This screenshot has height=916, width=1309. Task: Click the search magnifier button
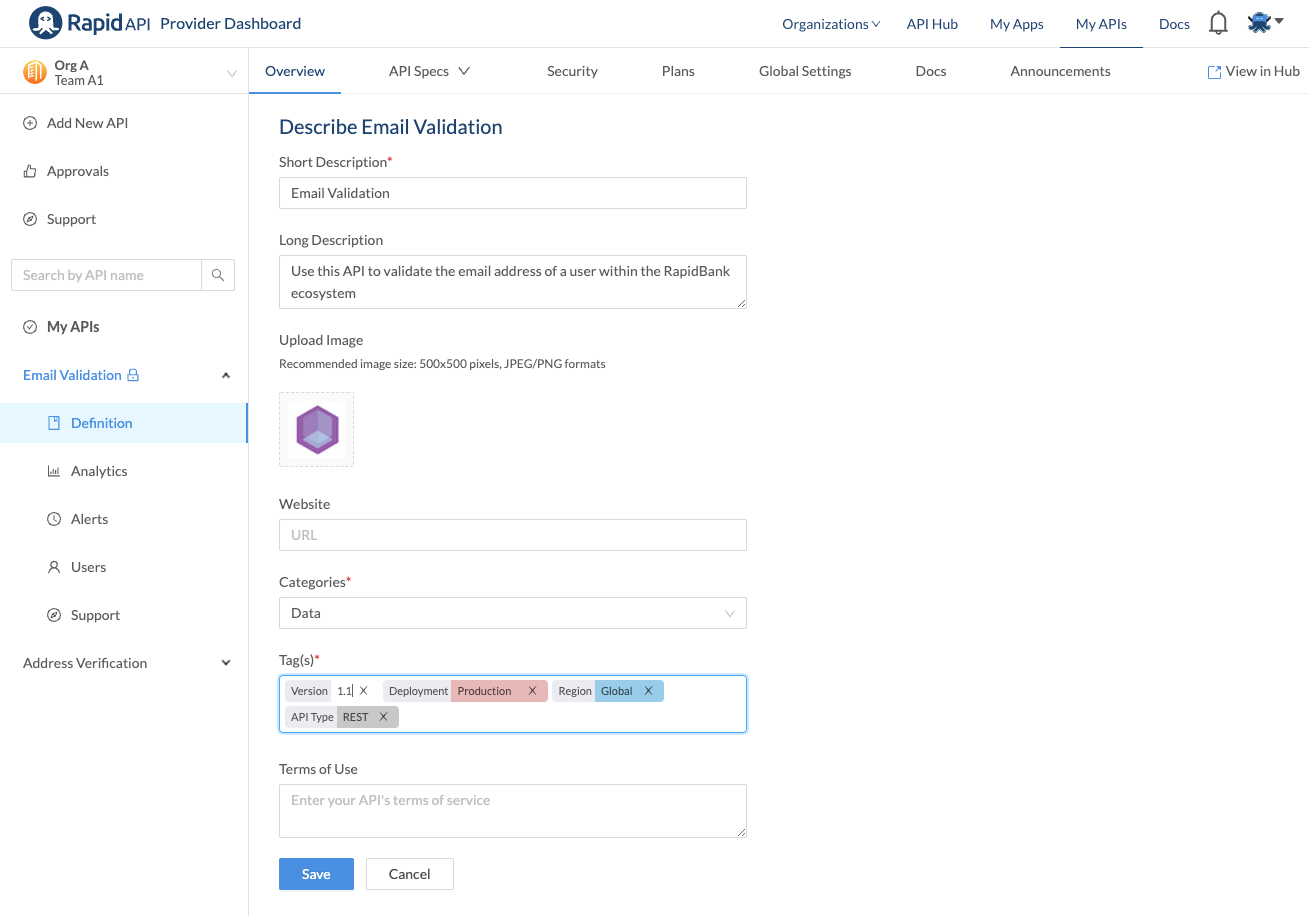[x=218, y=275]
